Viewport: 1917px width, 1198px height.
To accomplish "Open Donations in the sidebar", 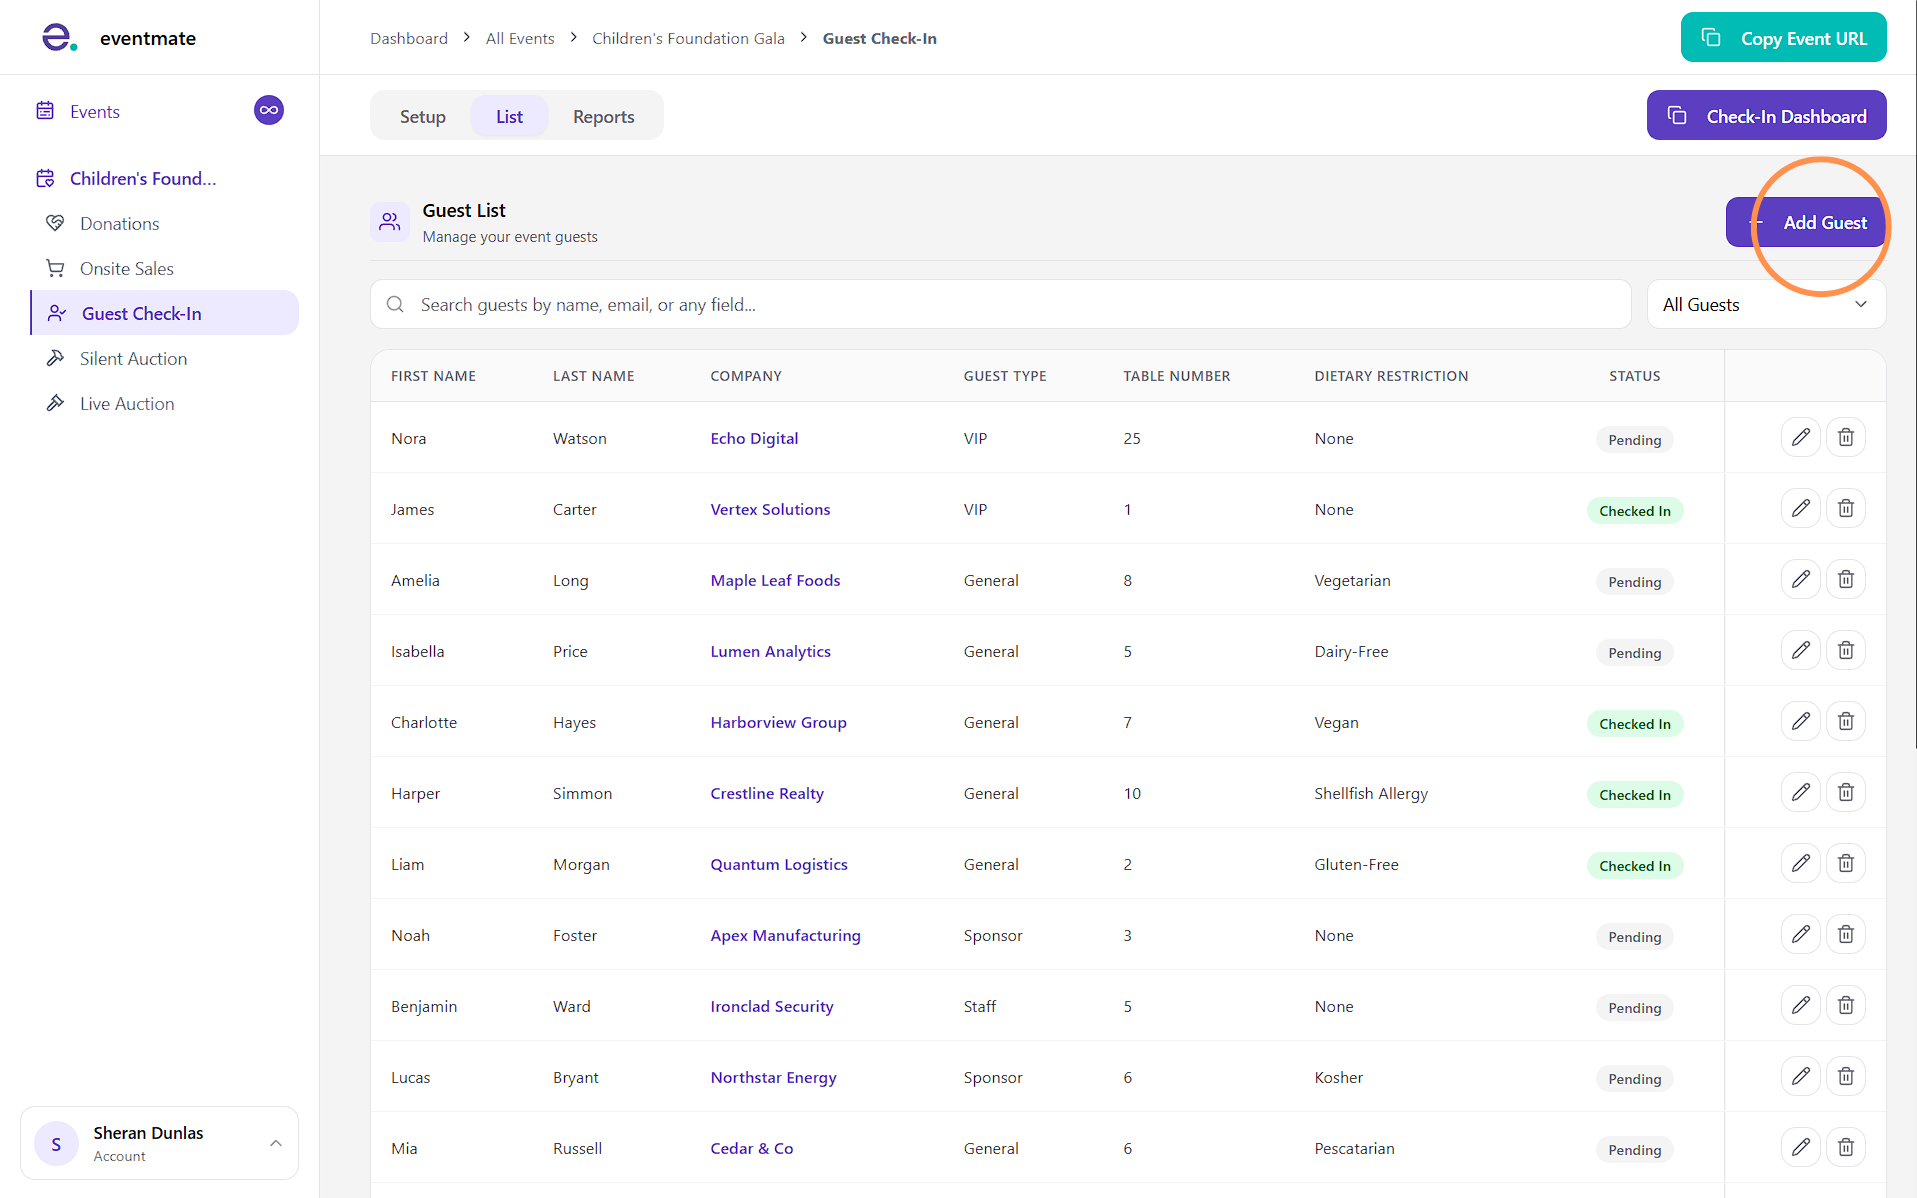I will [119, 224].
